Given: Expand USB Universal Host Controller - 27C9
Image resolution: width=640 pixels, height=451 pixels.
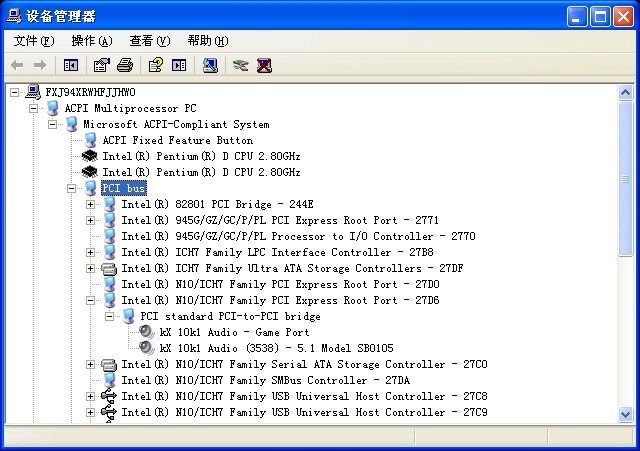Looking at the screenshot, I should coord(91,412).
